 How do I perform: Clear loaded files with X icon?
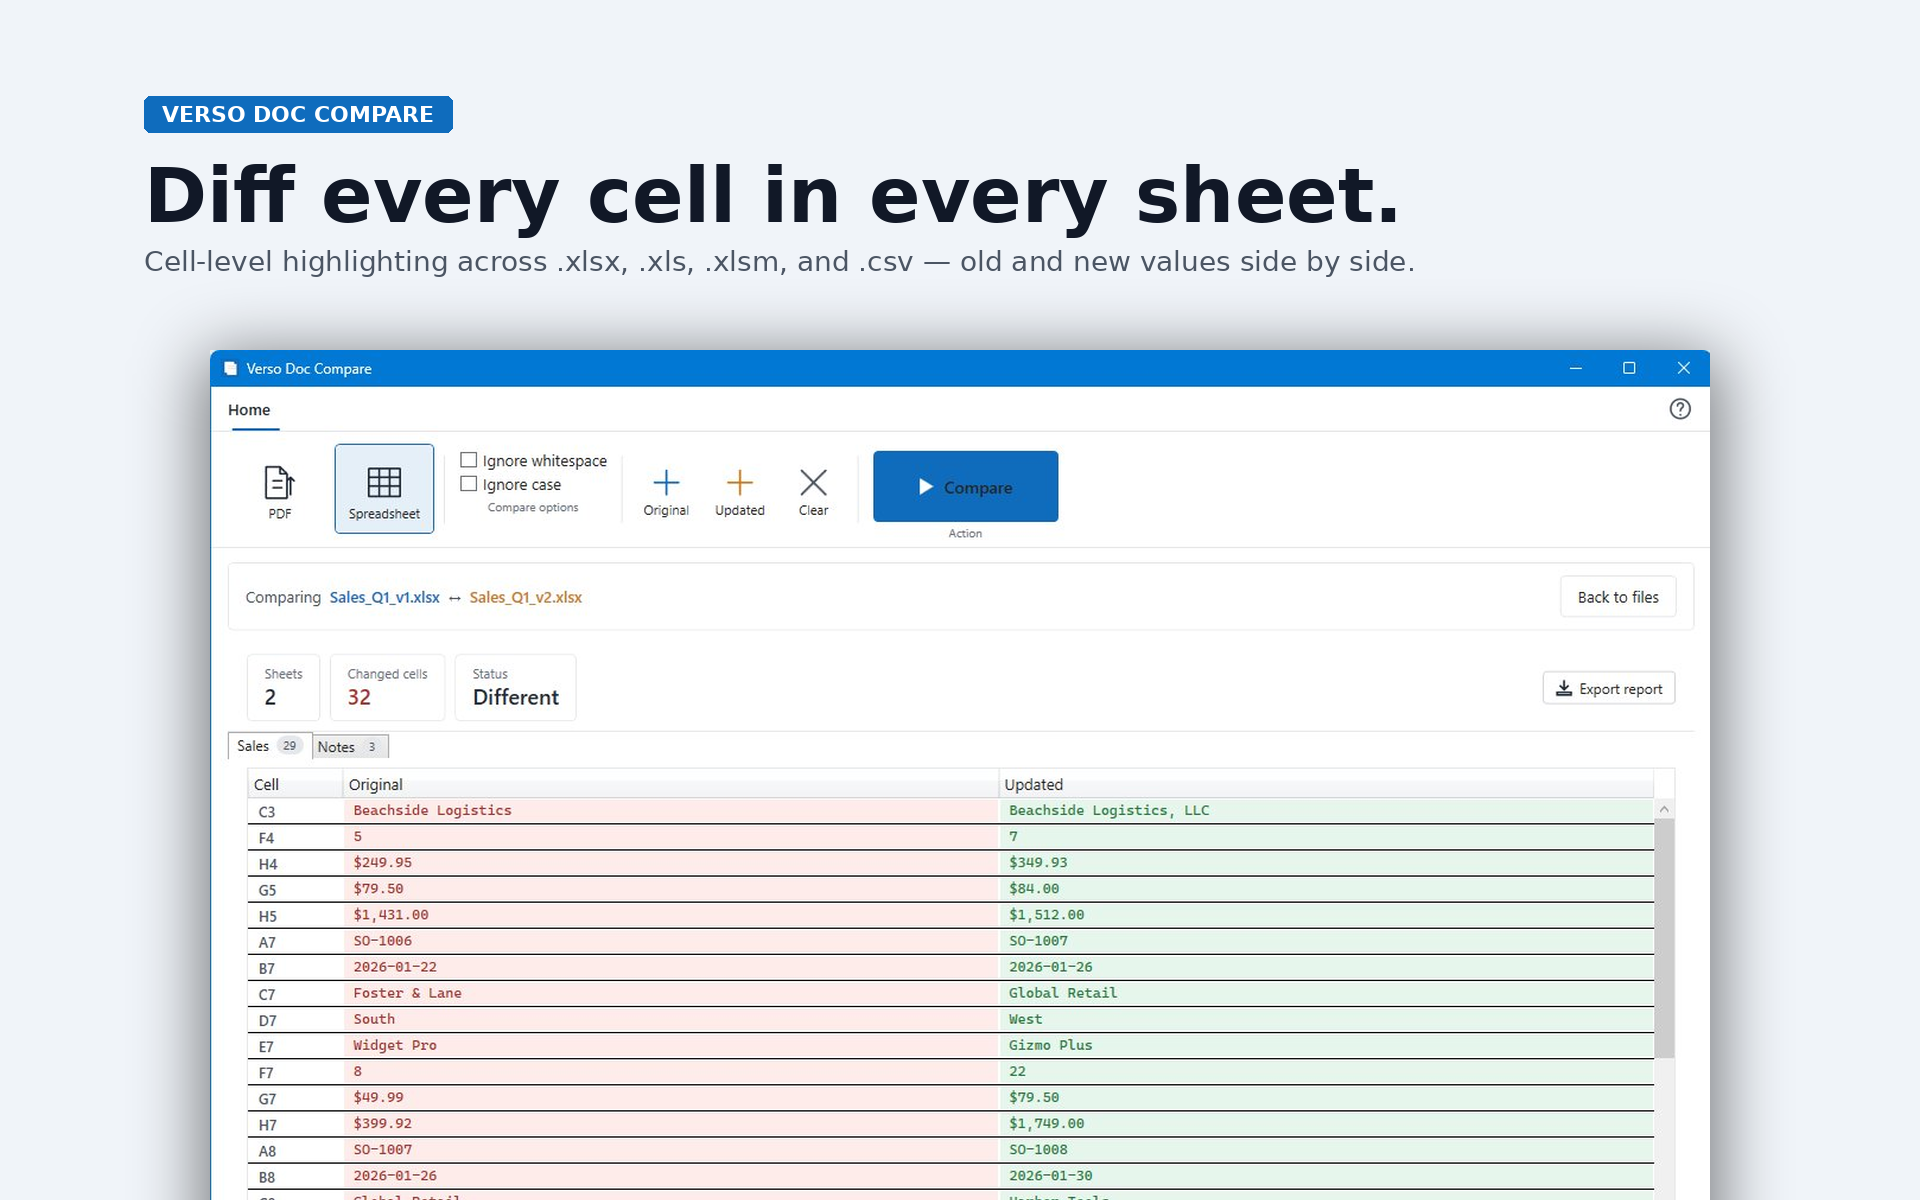tap(813, 492)
